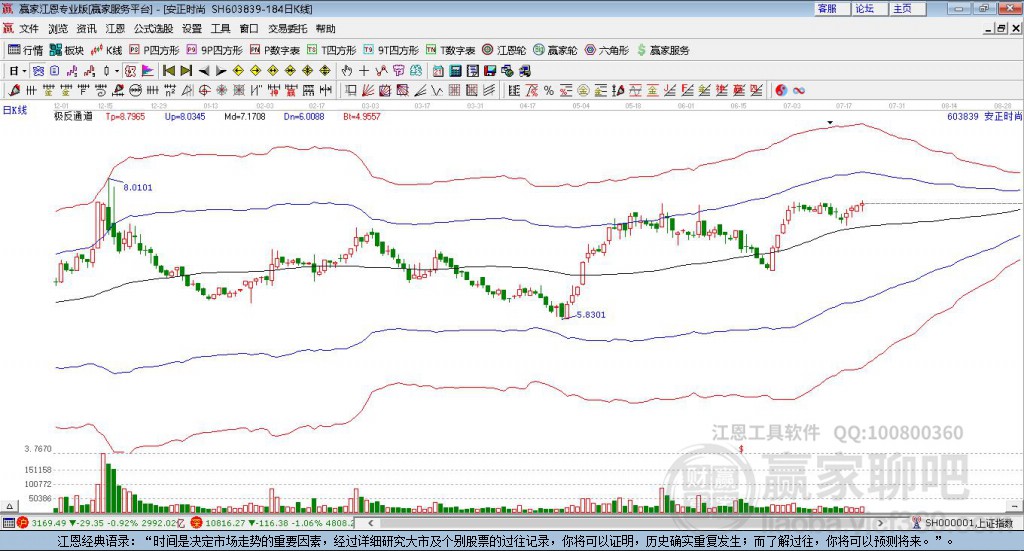Open the 板块 sector view

pos(67,50)
